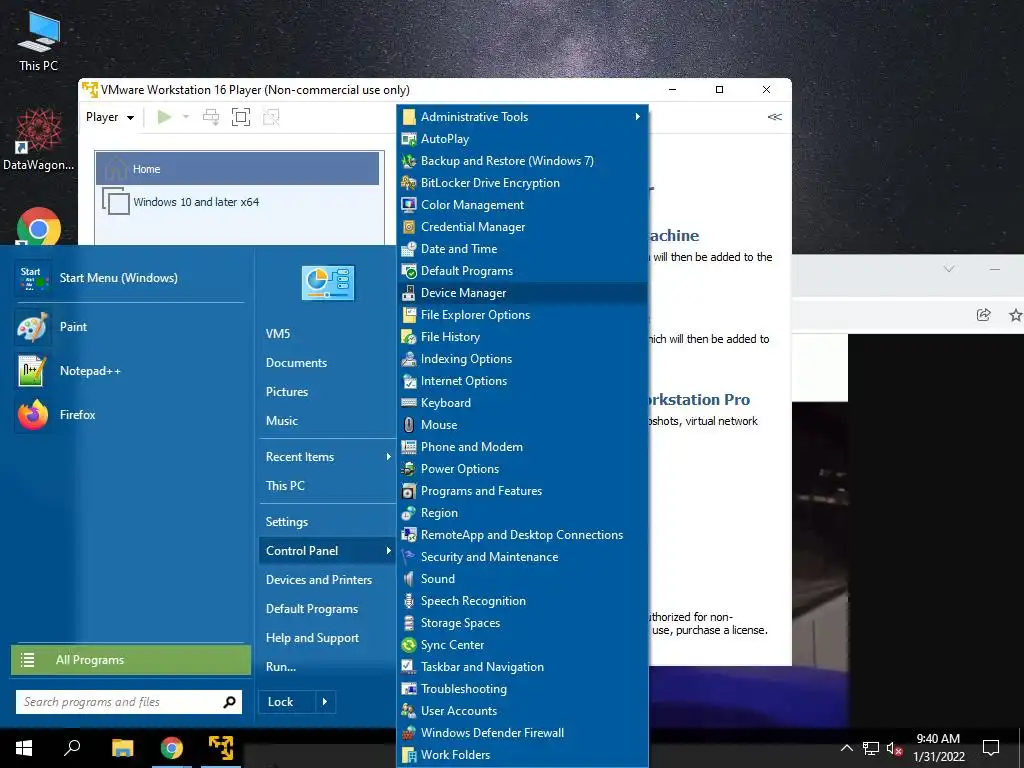
Task: Expand the Administrative Tools submenu arrow
Action: click(637, 117)
